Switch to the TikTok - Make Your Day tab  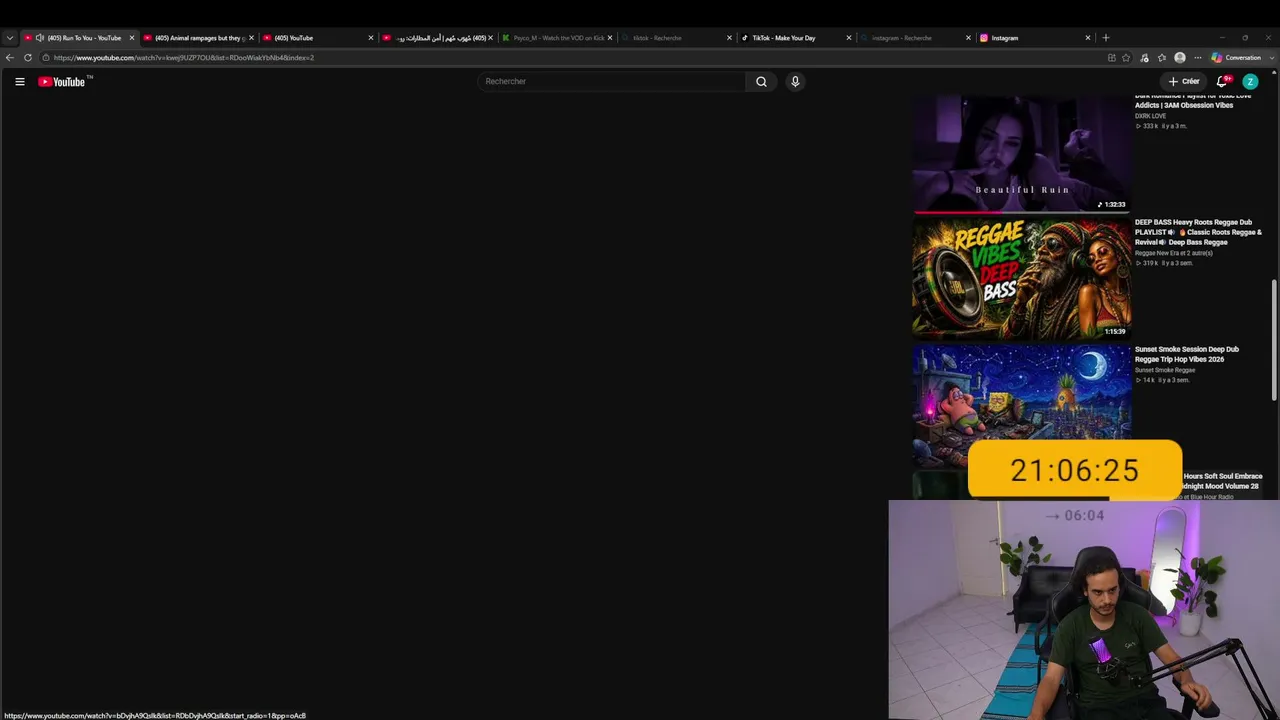pyautogui.click(x=796, y=38)
